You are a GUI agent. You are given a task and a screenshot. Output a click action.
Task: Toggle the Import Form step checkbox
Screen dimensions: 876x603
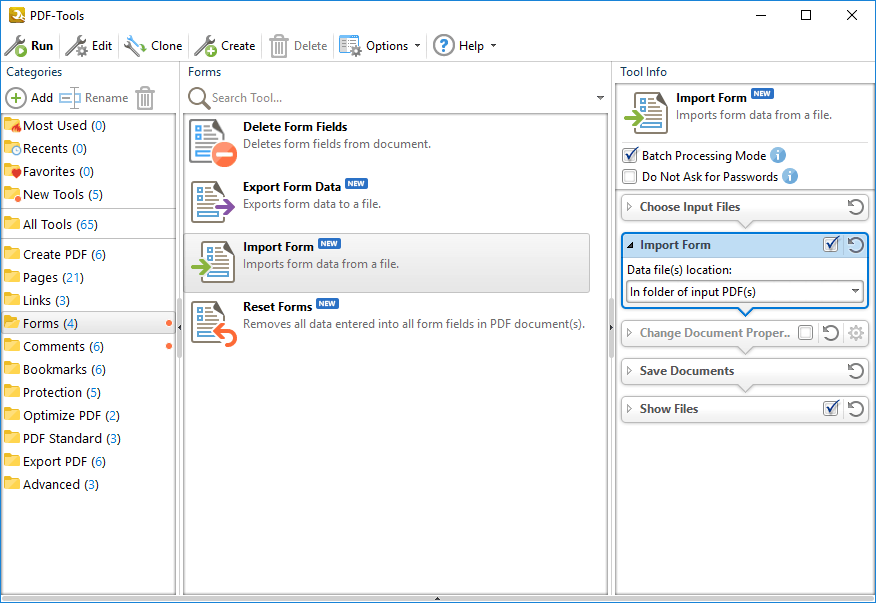pyautogui.click(x=831, y=244)
